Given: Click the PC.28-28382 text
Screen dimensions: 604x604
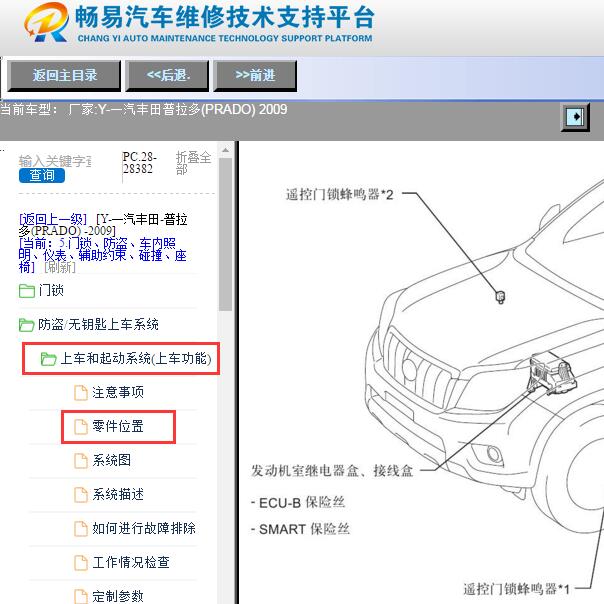Looking at the screenshot, I should pos(139,163).
